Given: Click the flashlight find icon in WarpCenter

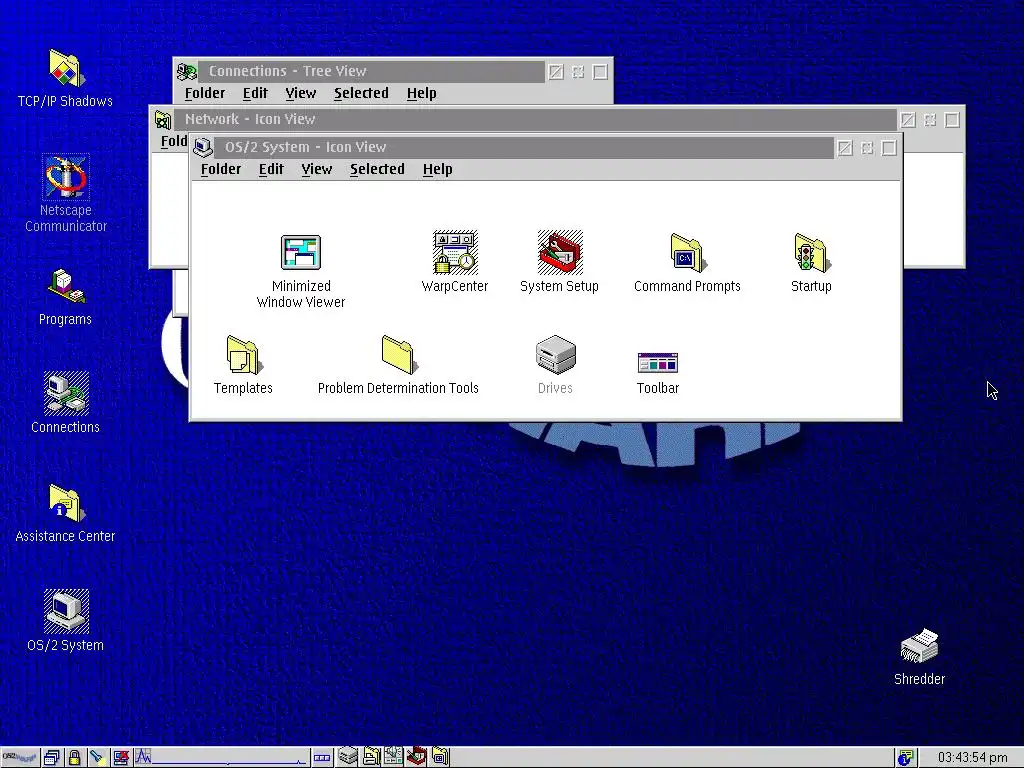Looking at the screenshot, I should [x=97, y=758].
